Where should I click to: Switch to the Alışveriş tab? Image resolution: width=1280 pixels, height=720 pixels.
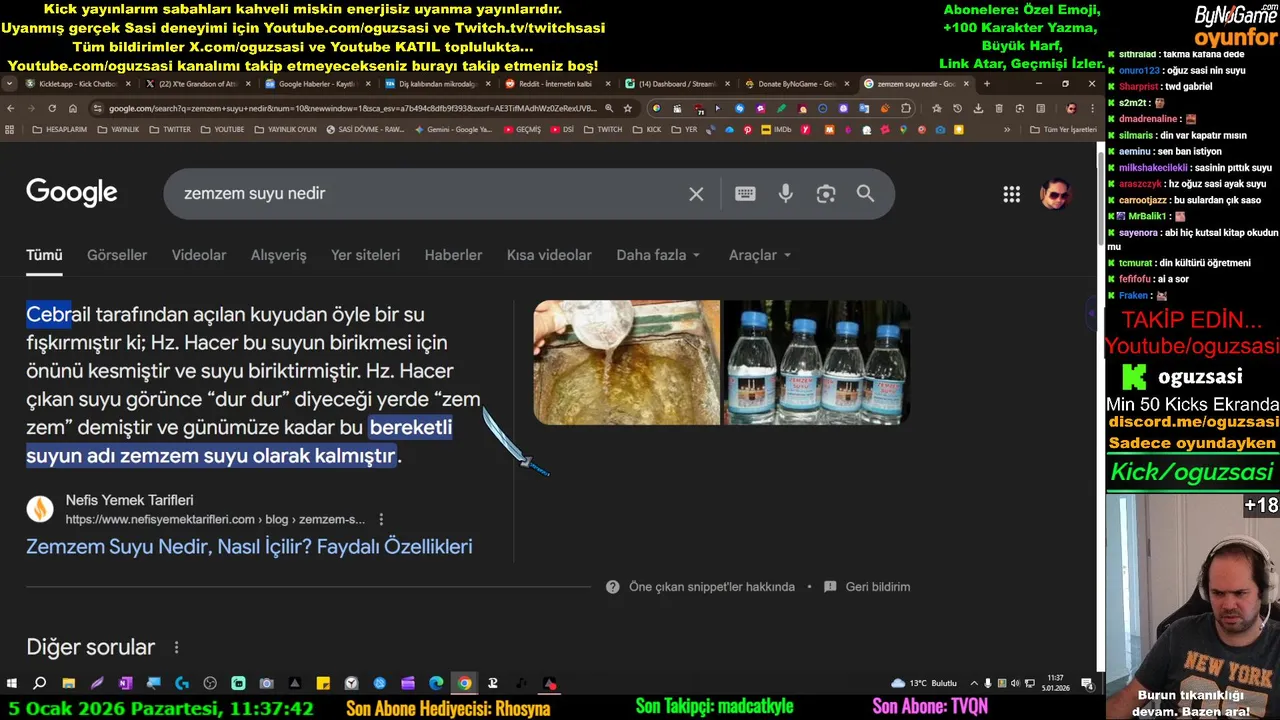tap(279, 255)
